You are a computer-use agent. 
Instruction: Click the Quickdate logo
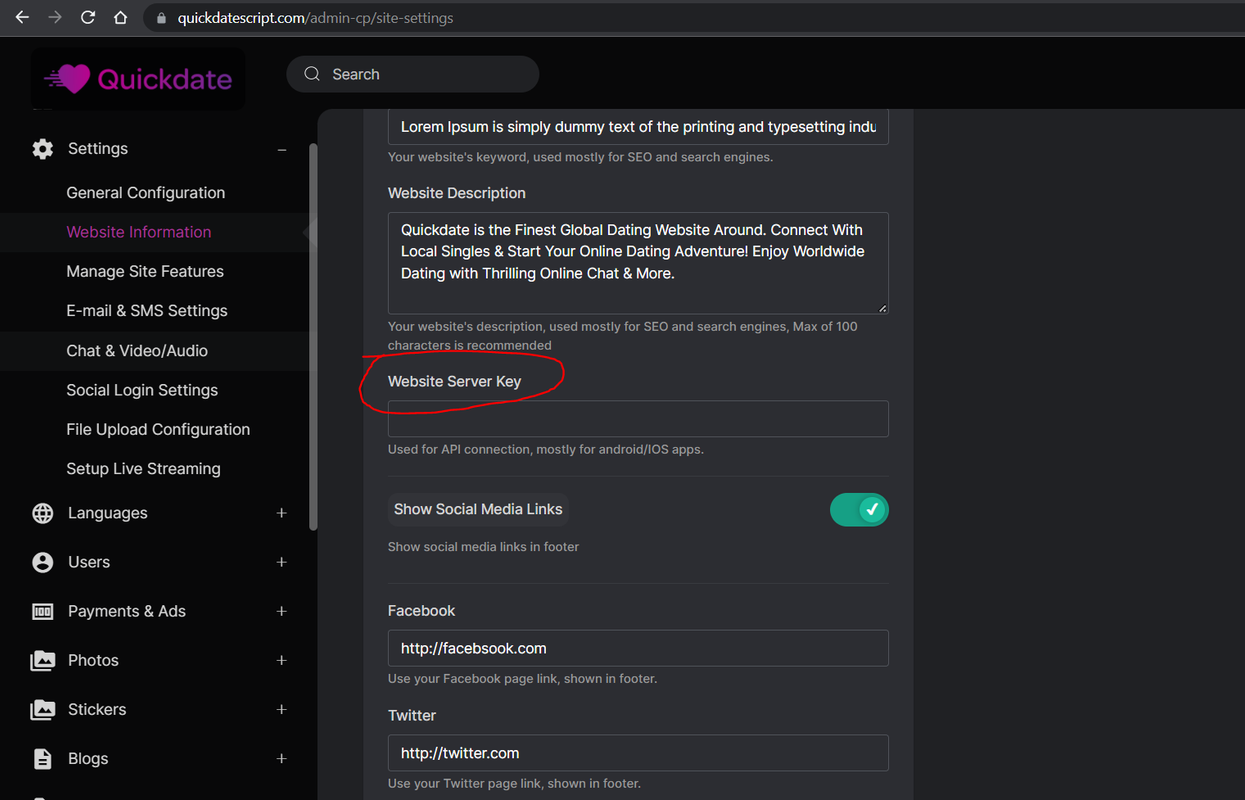[x=138, y=79]
